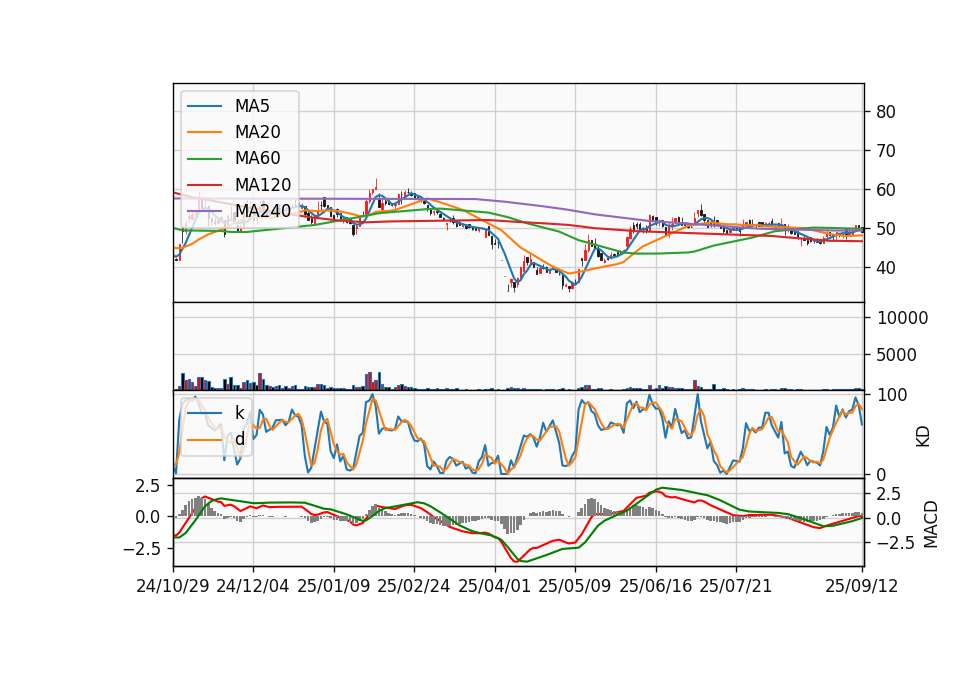
Task: Click the green MA60 legend line sample
Action: pos(204,159)
